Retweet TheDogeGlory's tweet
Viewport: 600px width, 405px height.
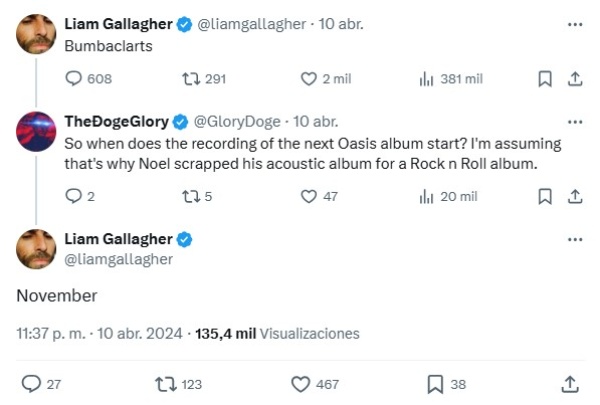tap(186, 197)
